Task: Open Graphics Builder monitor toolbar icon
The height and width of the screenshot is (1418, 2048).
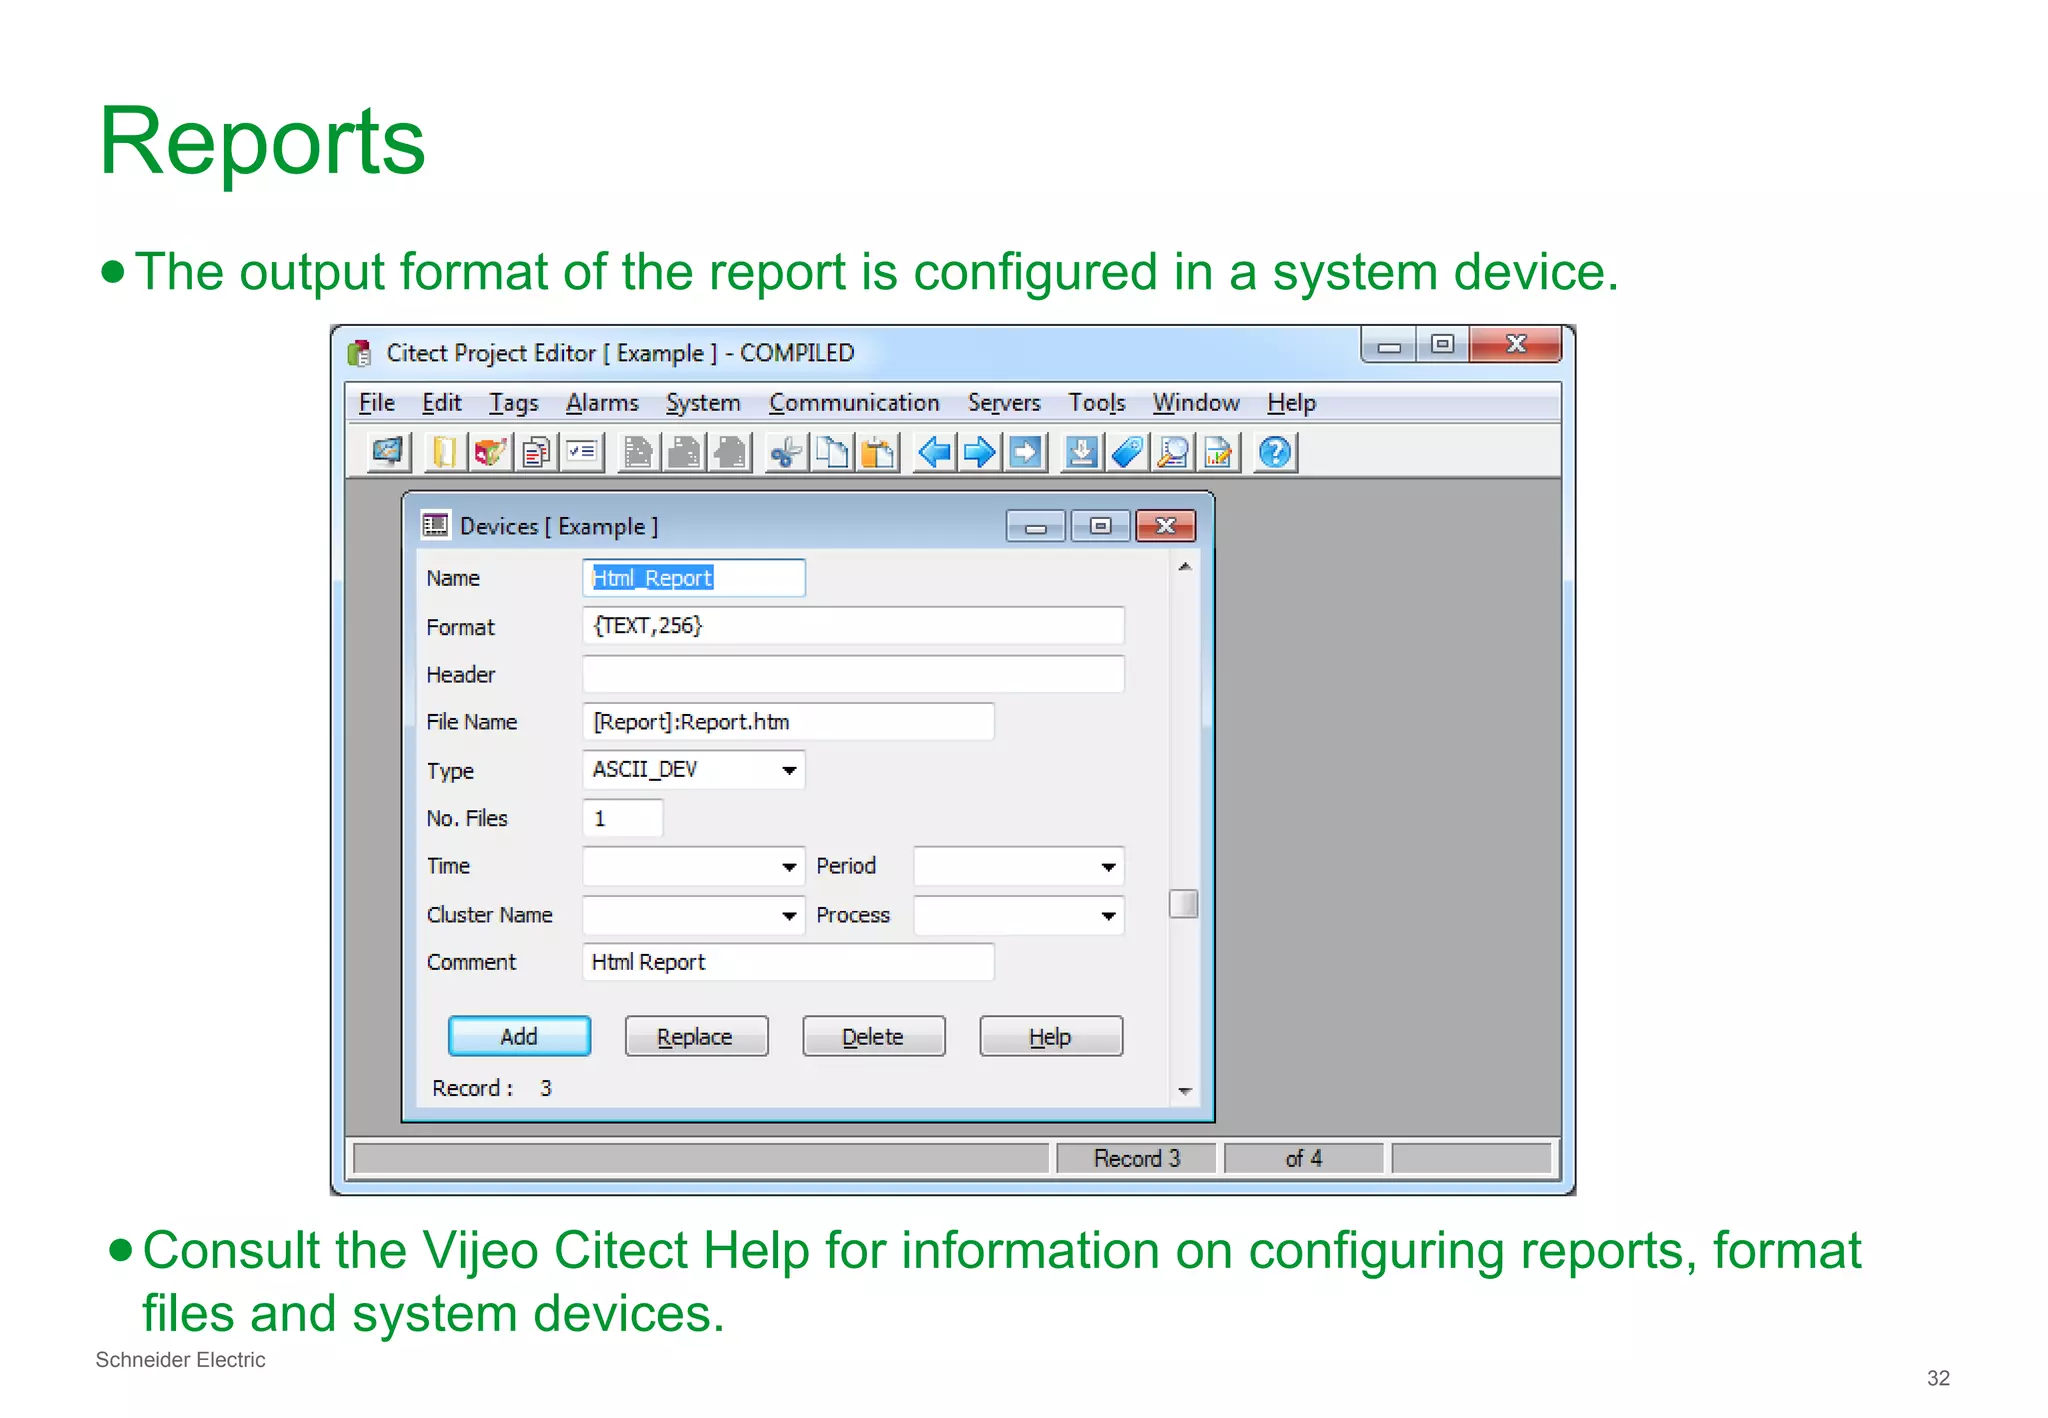Action: 388,453
